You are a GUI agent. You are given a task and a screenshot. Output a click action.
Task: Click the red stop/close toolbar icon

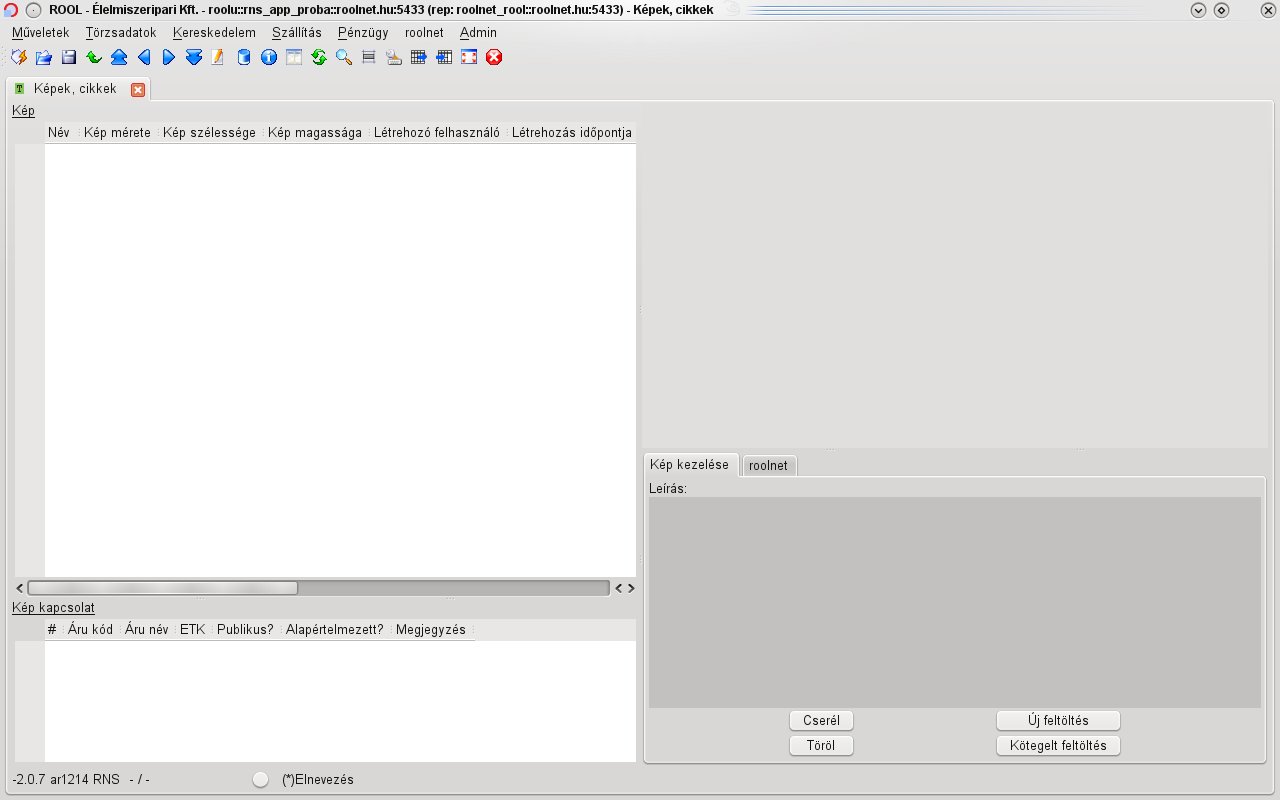494,58
